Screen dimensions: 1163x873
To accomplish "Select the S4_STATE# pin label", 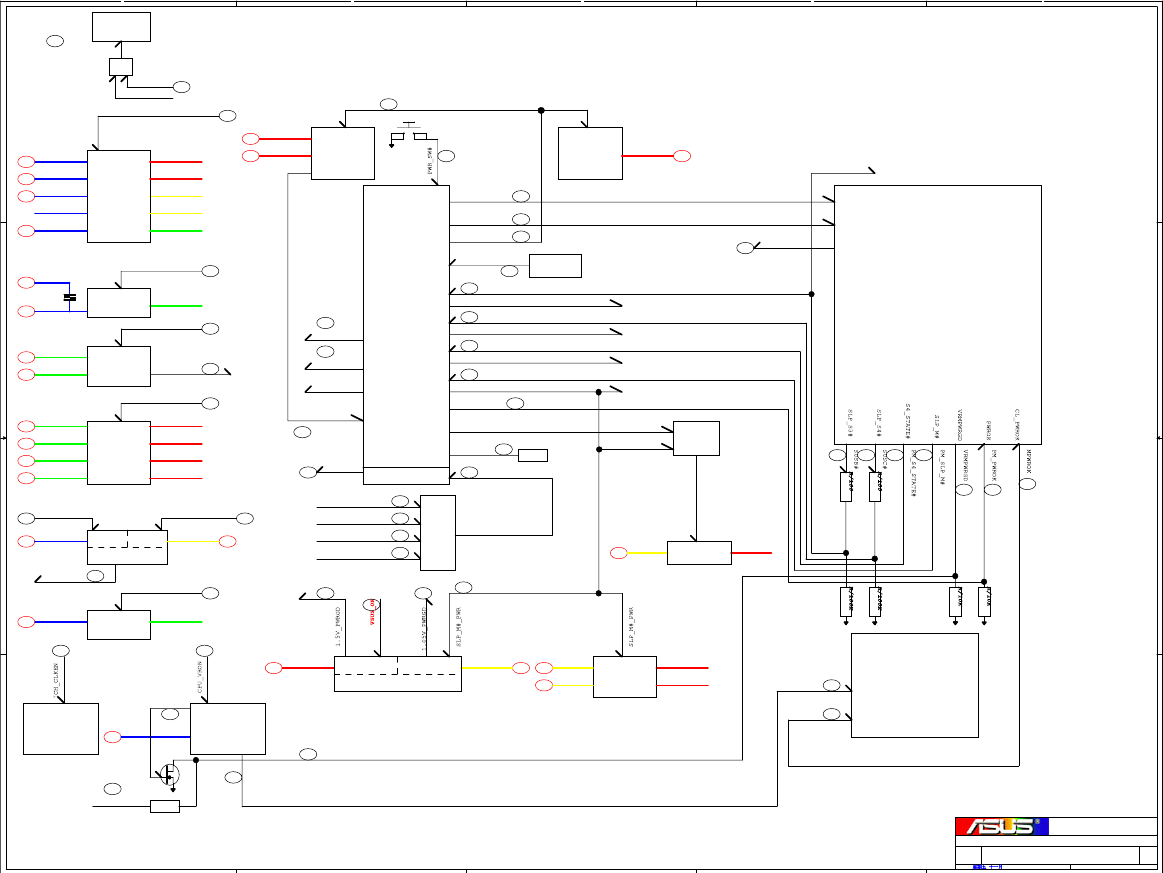I will pos(907,421).
